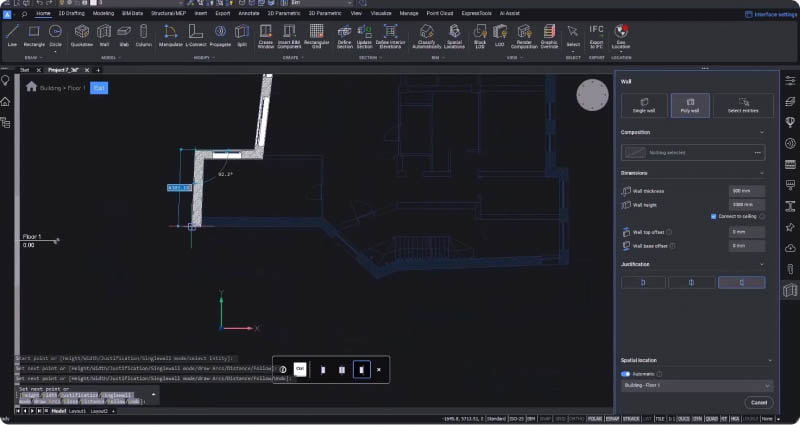Activate the Slab tool

124,36
